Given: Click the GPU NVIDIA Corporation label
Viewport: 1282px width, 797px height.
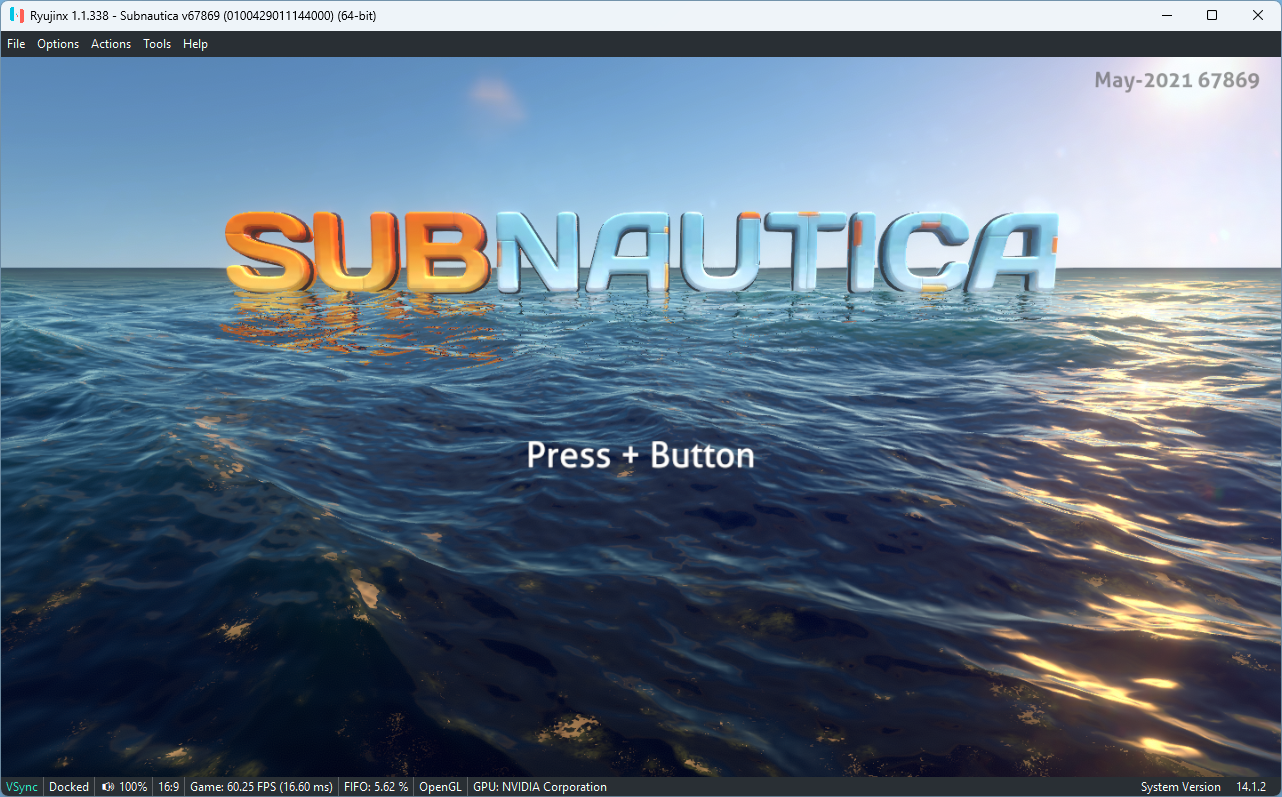Looking at the screenshot, I should coord(540,786).
